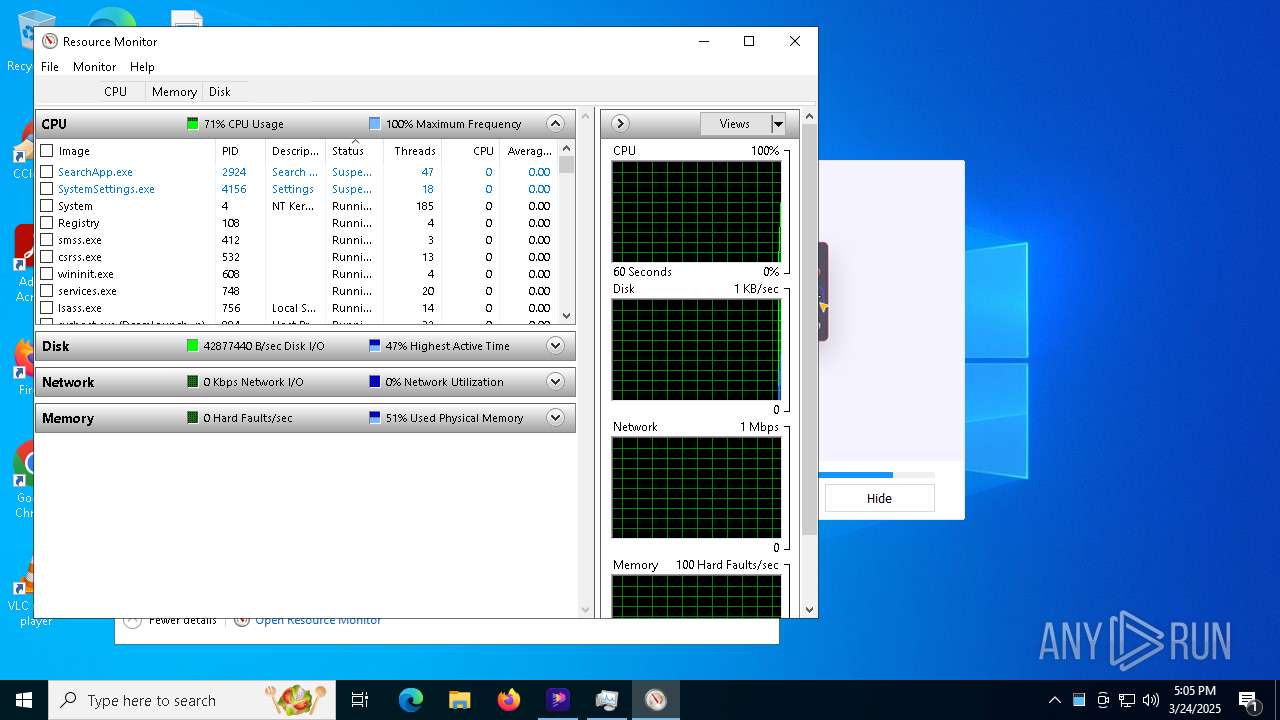Switch to the Memory tab
Viewport: 1280px width, 720px height.
[174, 91]
